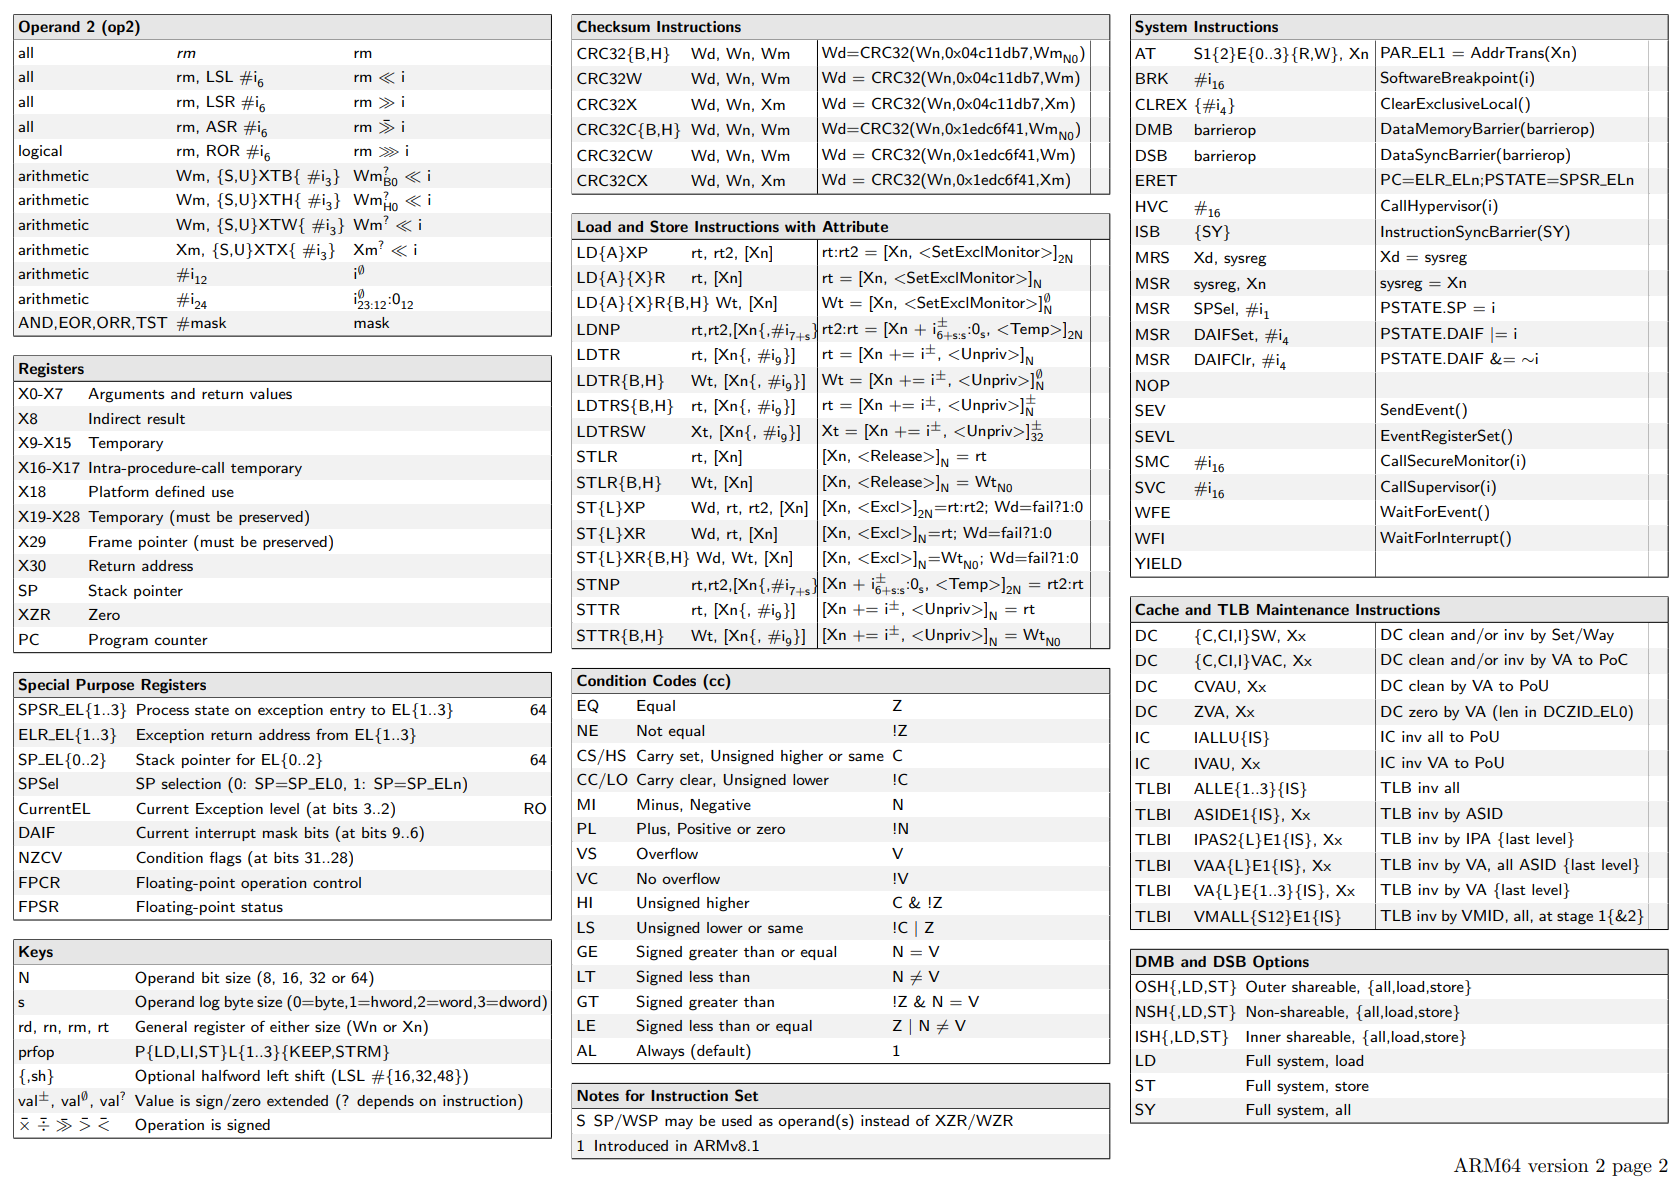Viewport: 1677px width, 1188px height.
Task: Click the Condition Codes (cc) header
Action: tap(653, 681)
